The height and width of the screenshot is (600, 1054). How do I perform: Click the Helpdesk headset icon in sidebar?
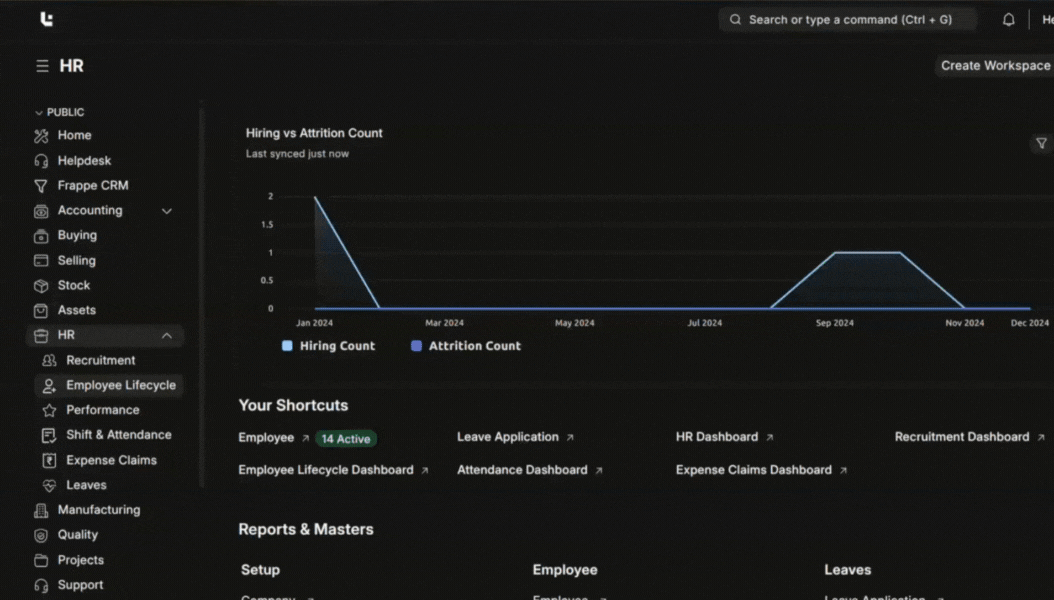[x=41, y=161]
